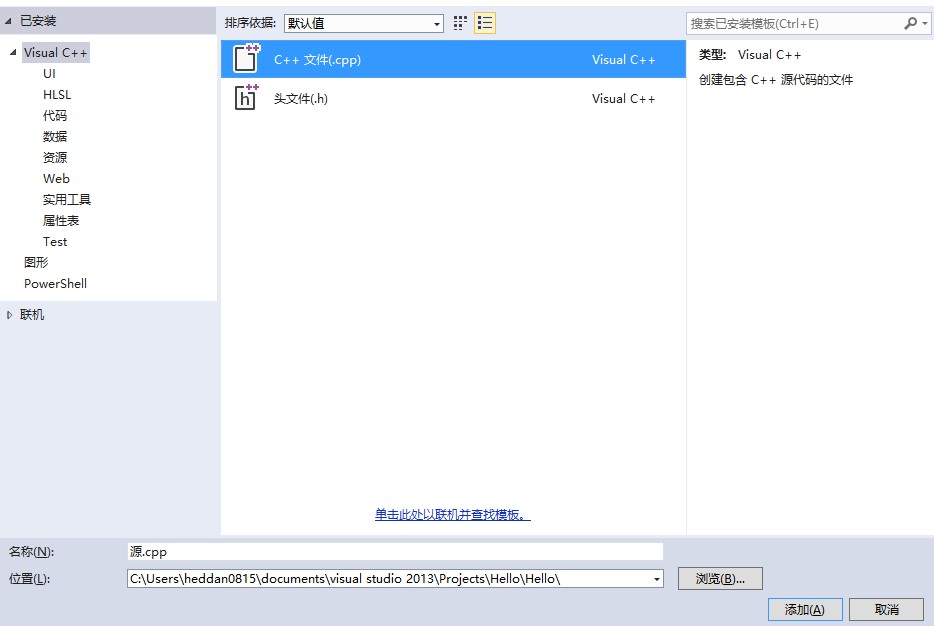Select the 资源 category

pos(55,157)
